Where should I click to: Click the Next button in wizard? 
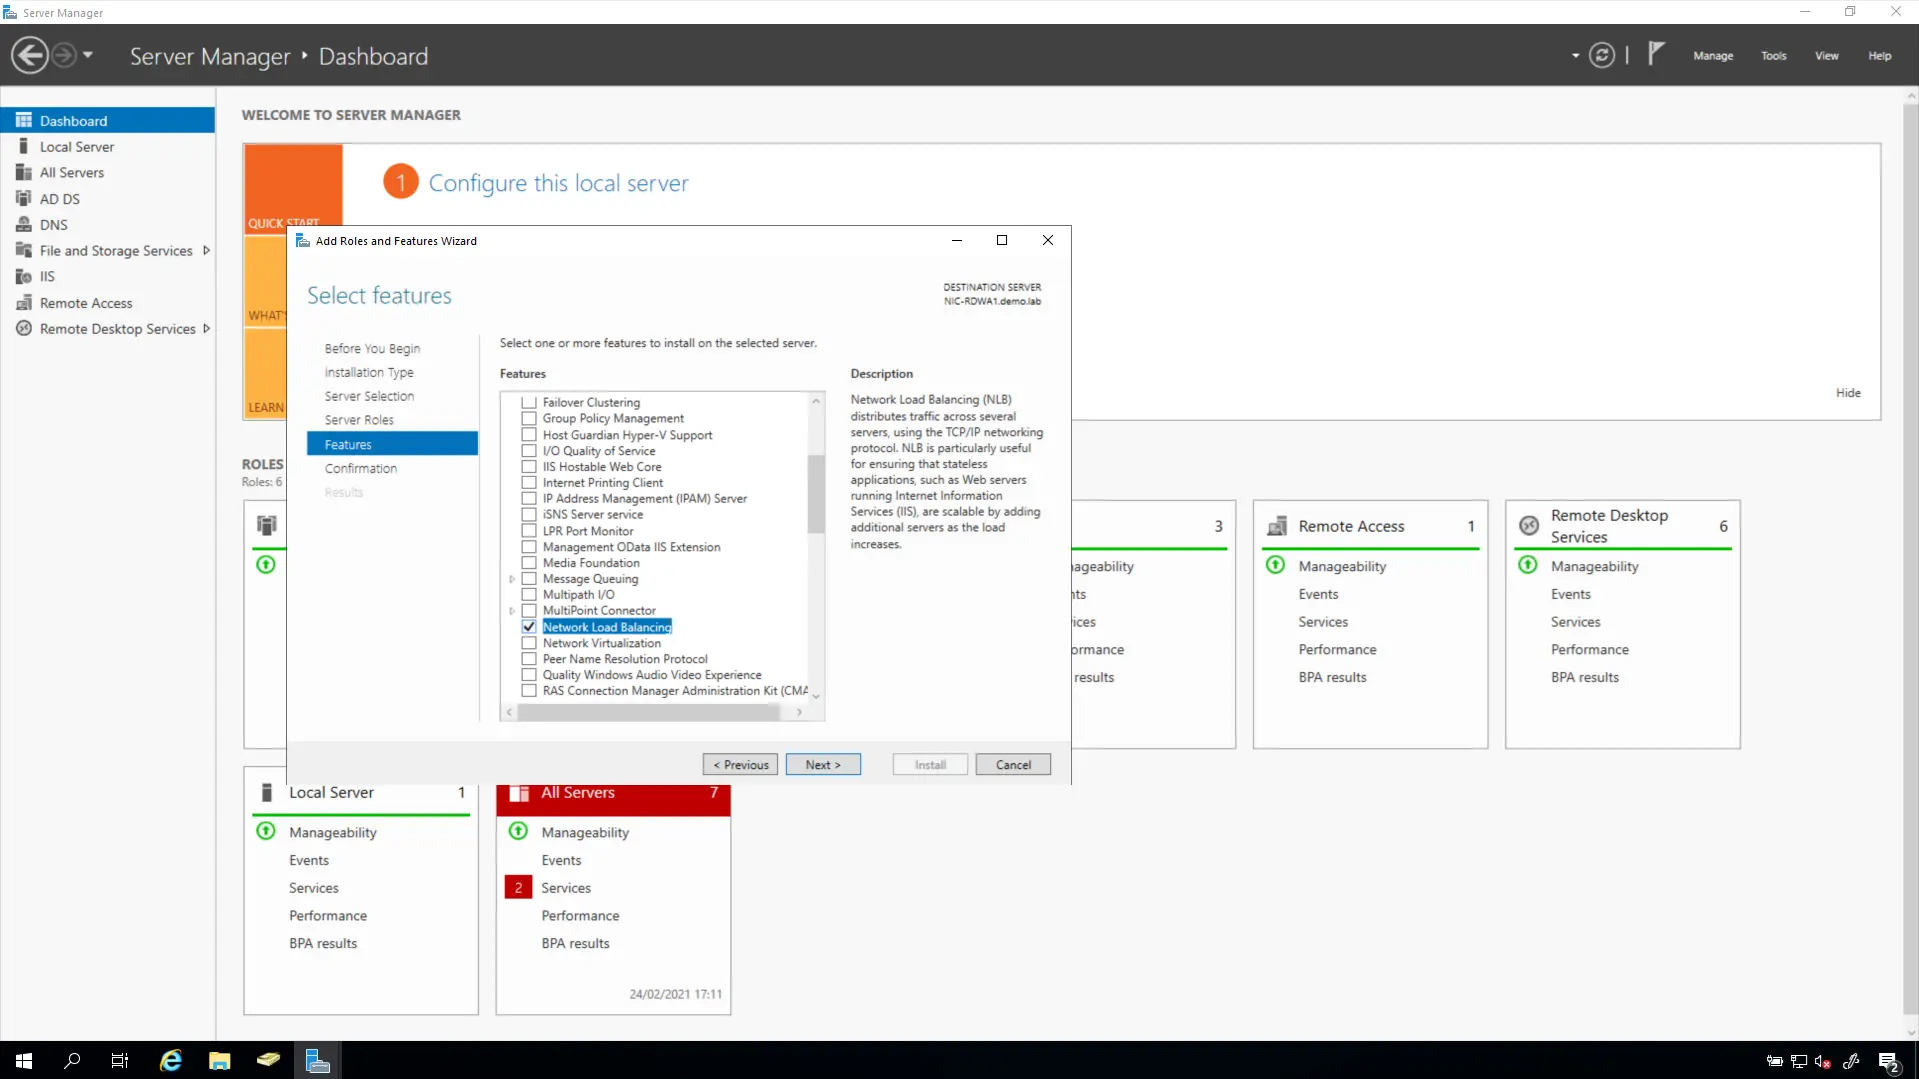tap(823, 764)
